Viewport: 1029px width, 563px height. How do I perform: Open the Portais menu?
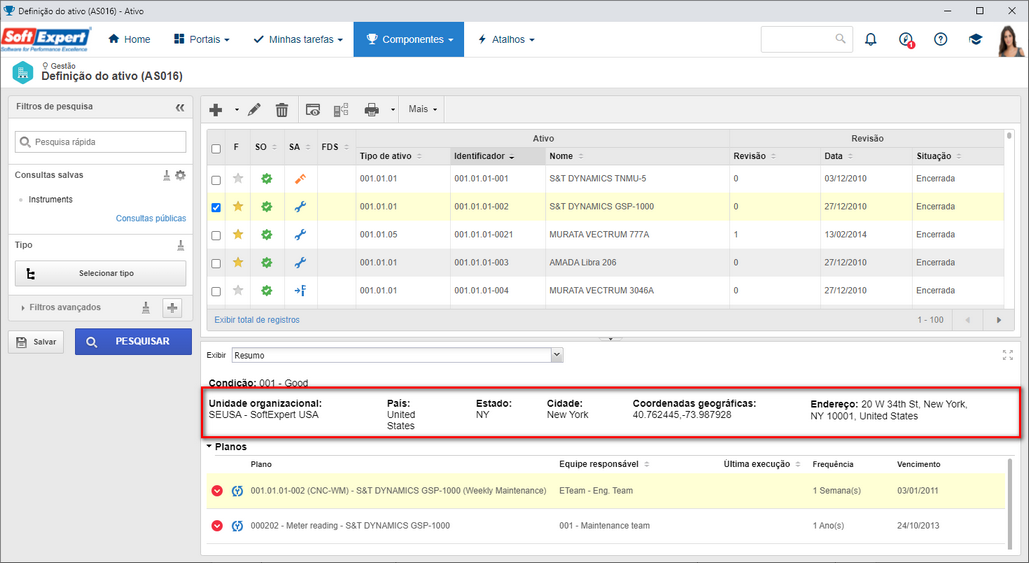point(201,39)
